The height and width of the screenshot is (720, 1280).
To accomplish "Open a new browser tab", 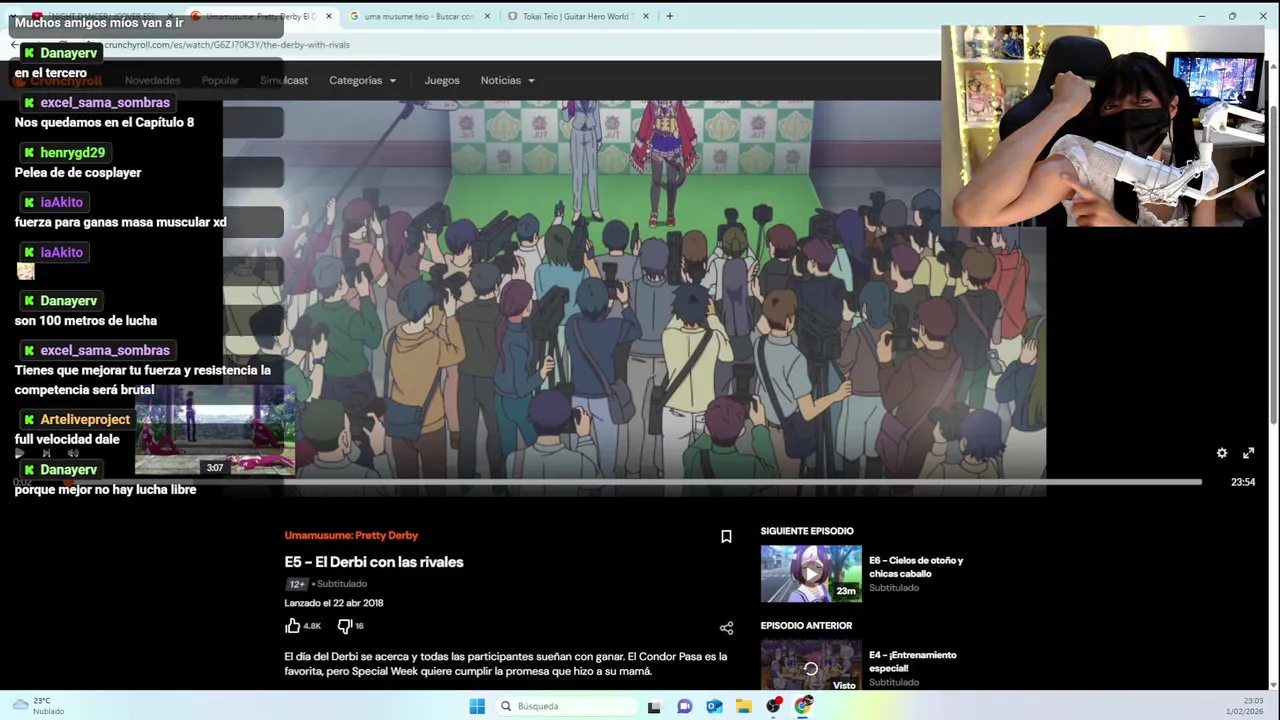I will (669, 16).
